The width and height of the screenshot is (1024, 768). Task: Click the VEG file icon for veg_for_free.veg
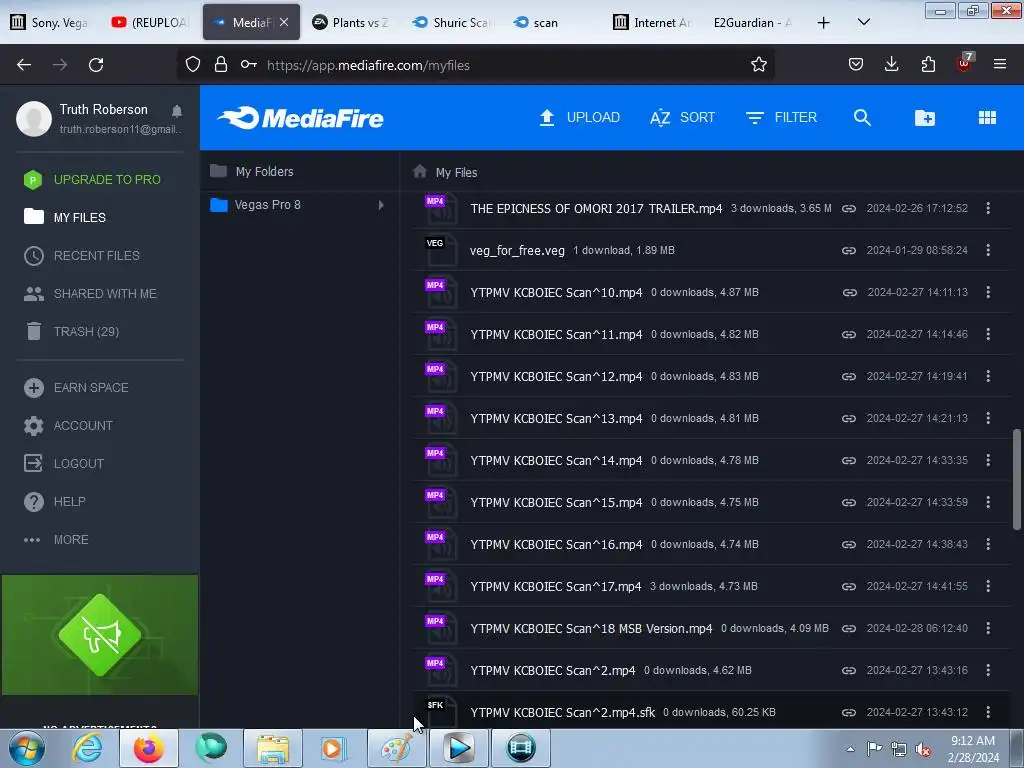point(440,250)
